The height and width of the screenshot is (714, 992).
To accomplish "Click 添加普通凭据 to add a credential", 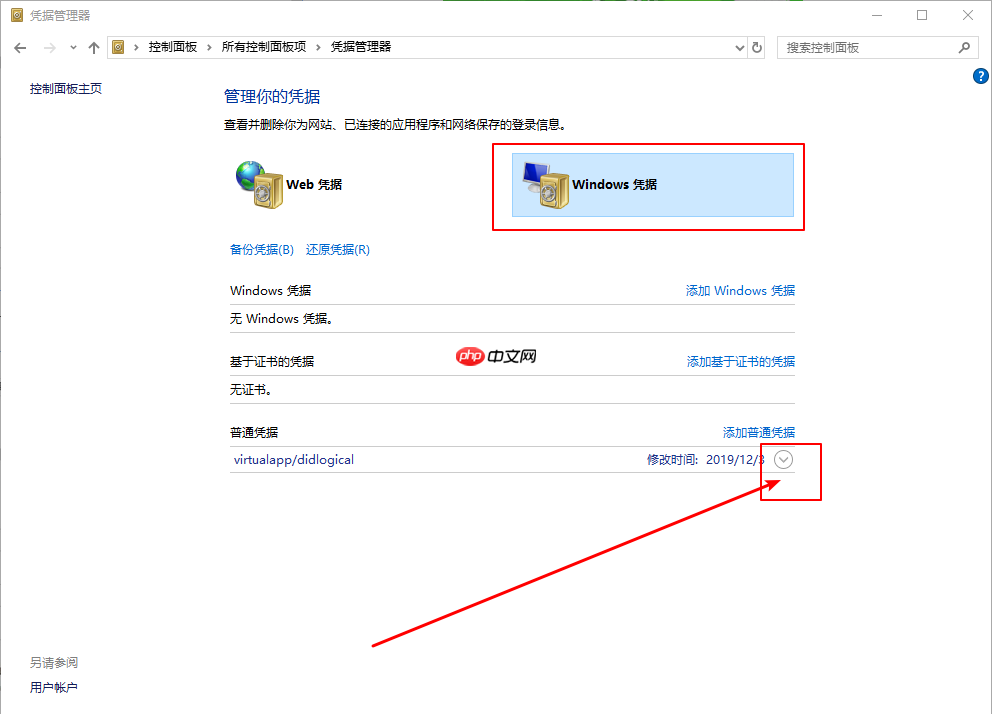I will click(759, 432).
